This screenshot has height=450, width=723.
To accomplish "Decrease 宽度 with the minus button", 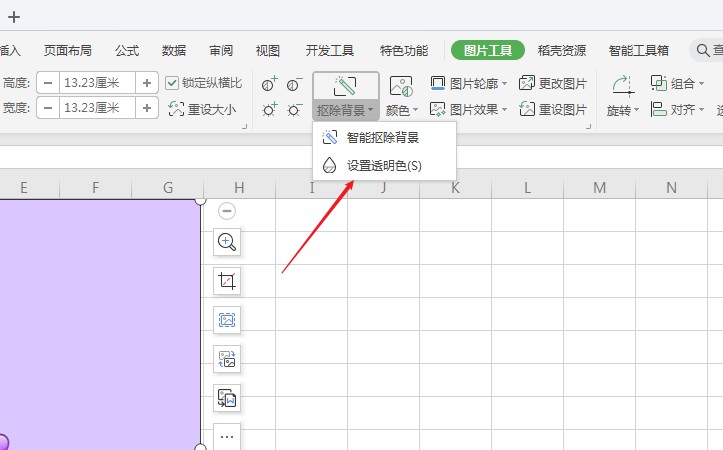I will click(x=48, y=108).
